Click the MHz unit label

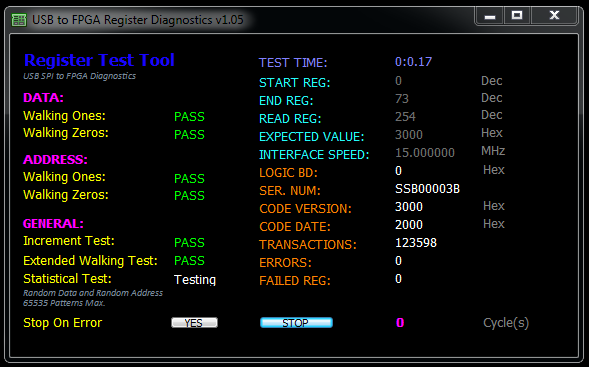493,151
